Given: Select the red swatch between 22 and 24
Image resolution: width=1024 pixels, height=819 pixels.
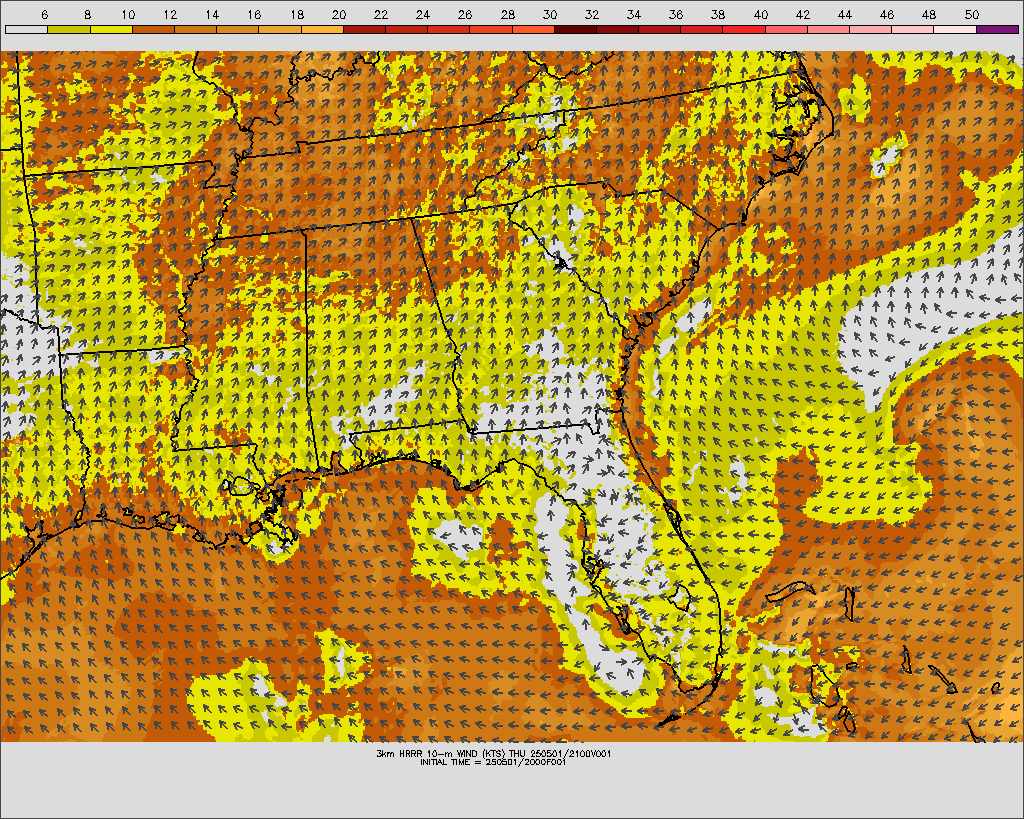Looking at the screenshot, I should click(406, 29).
